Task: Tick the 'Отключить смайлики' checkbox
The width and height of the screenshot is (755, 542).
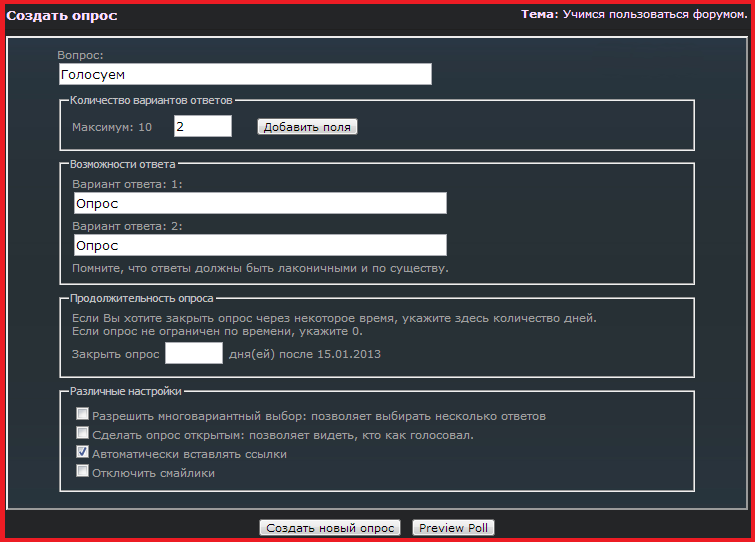Action: tap(82, 470)
